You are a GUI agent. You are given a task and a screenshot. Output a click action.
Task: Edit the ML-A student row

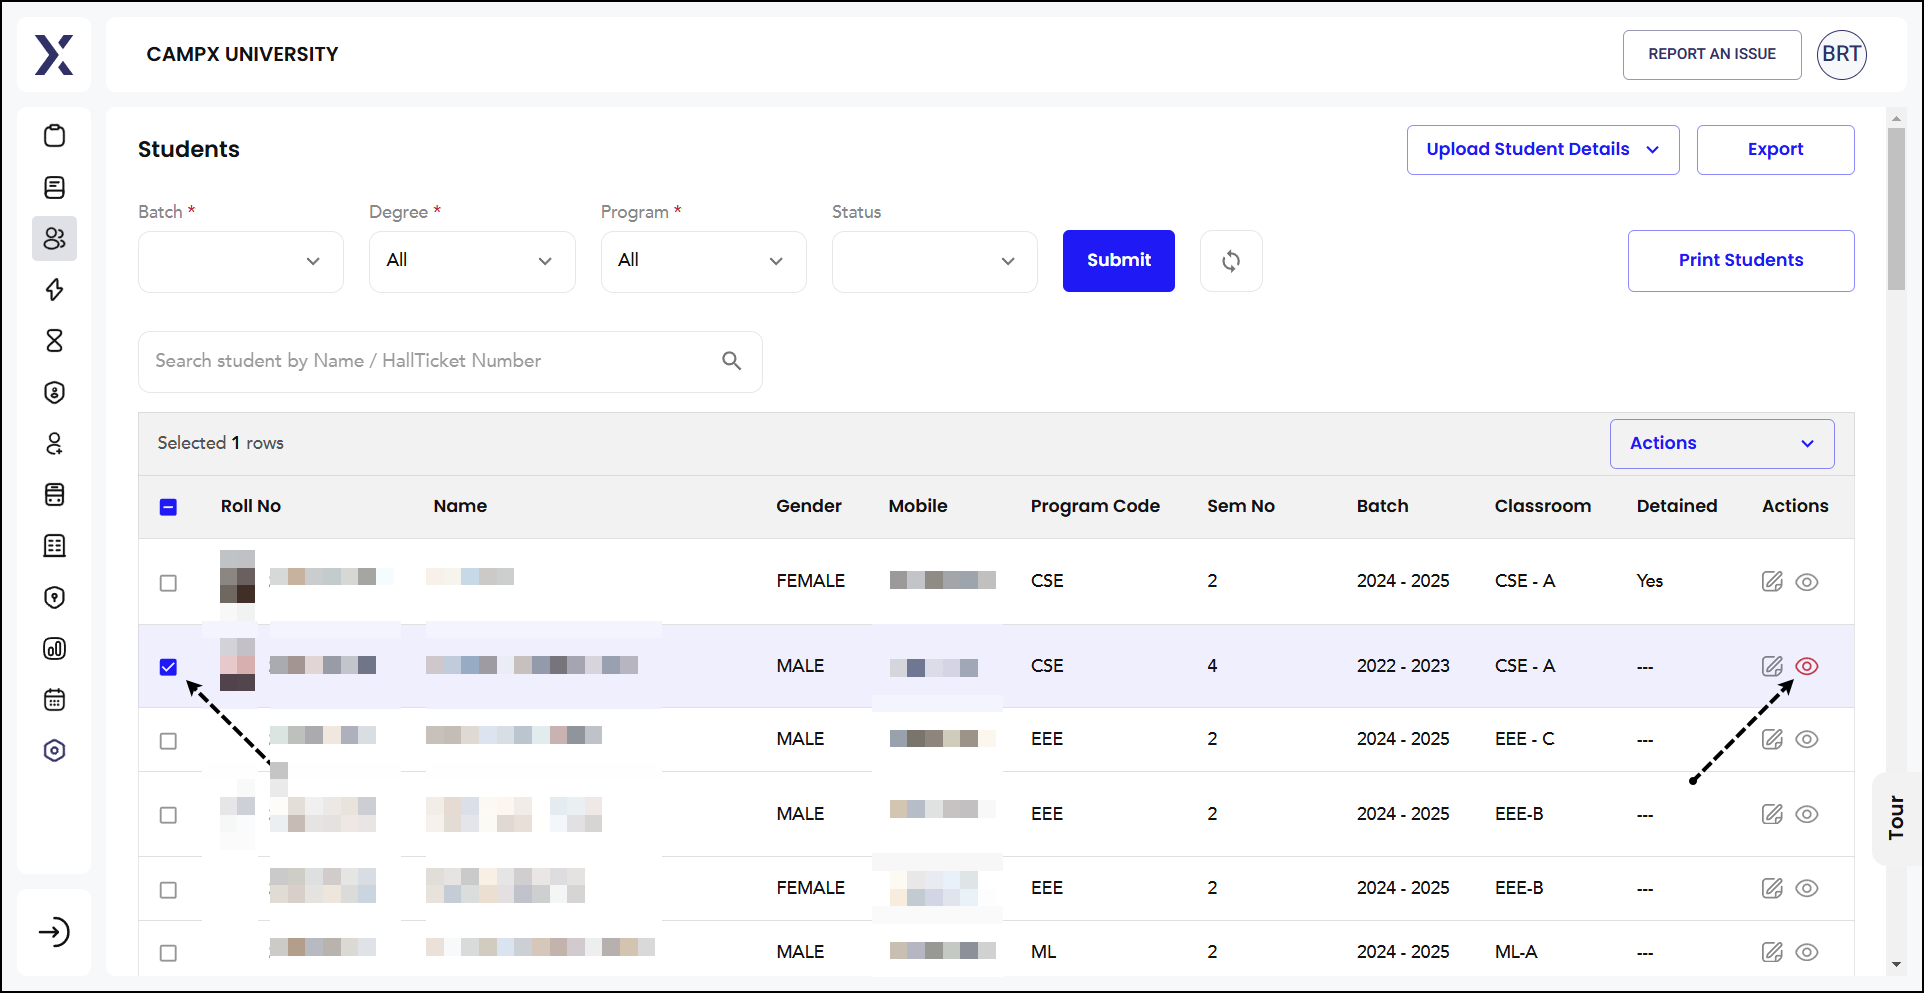(1772, 952)
